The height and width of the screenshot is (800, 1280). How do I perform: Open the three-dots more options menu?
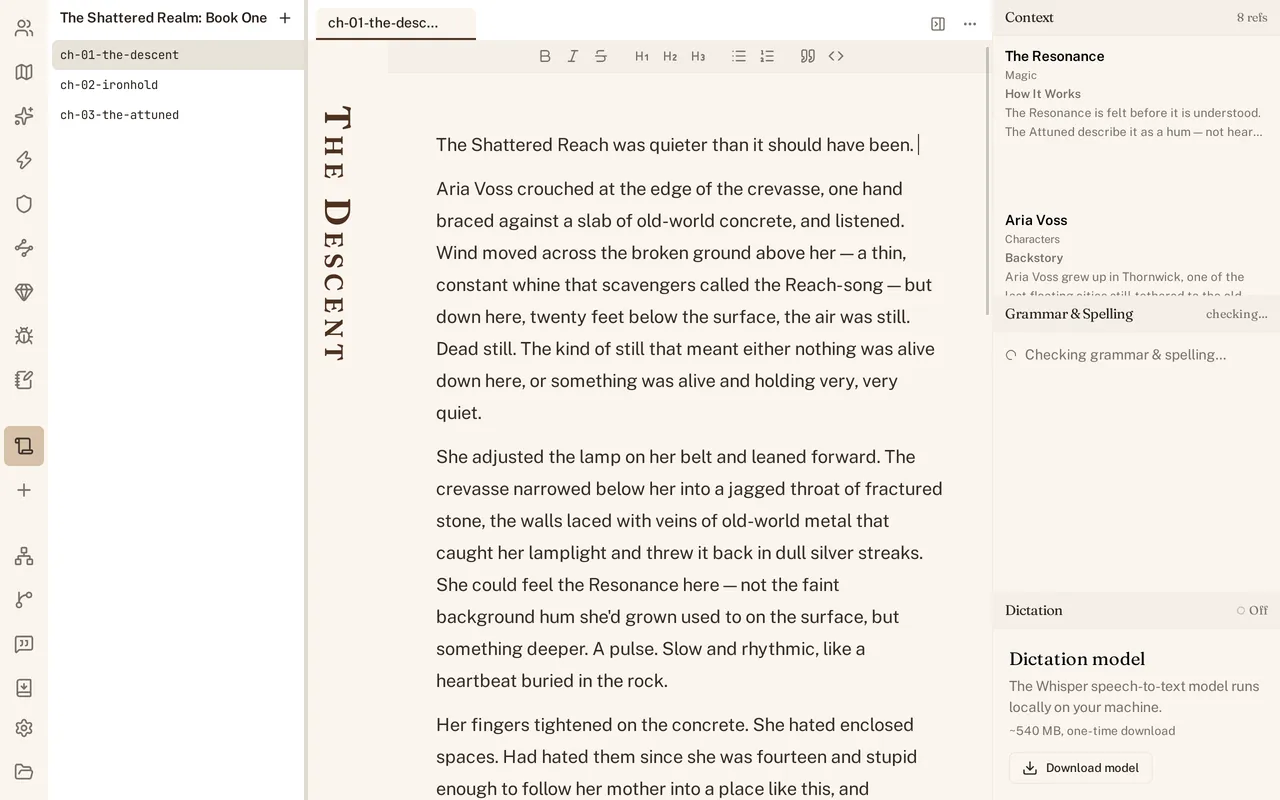970,24
